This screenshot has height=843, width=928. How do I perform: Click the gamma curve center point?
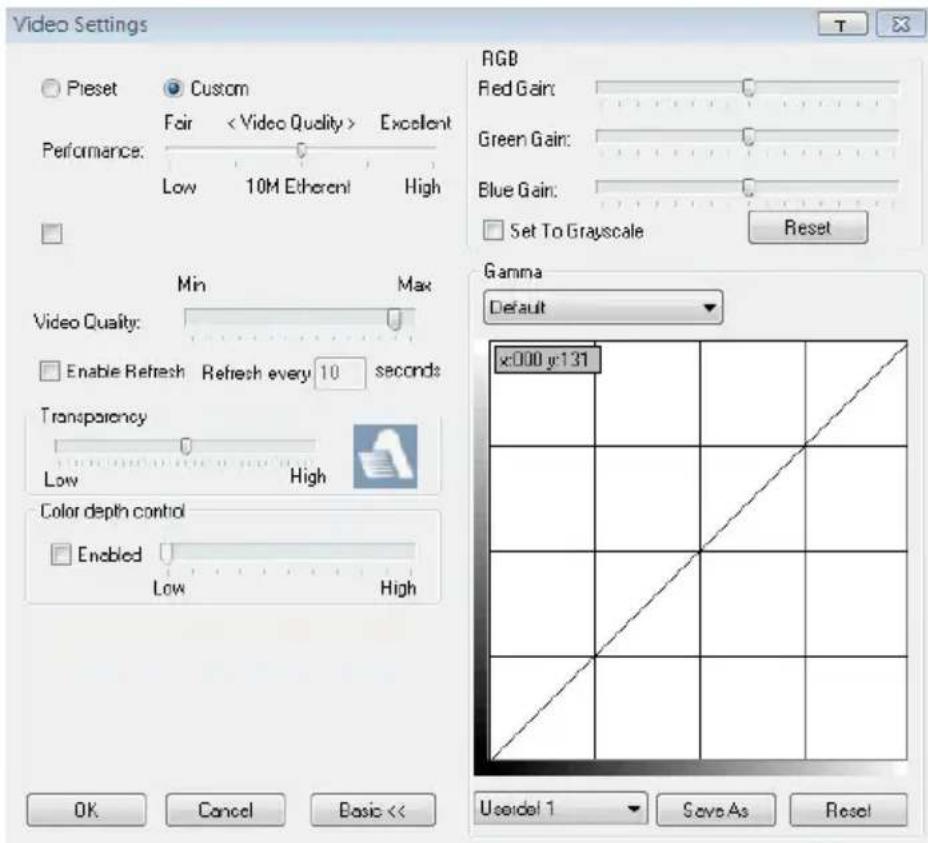tap(700, 551)
